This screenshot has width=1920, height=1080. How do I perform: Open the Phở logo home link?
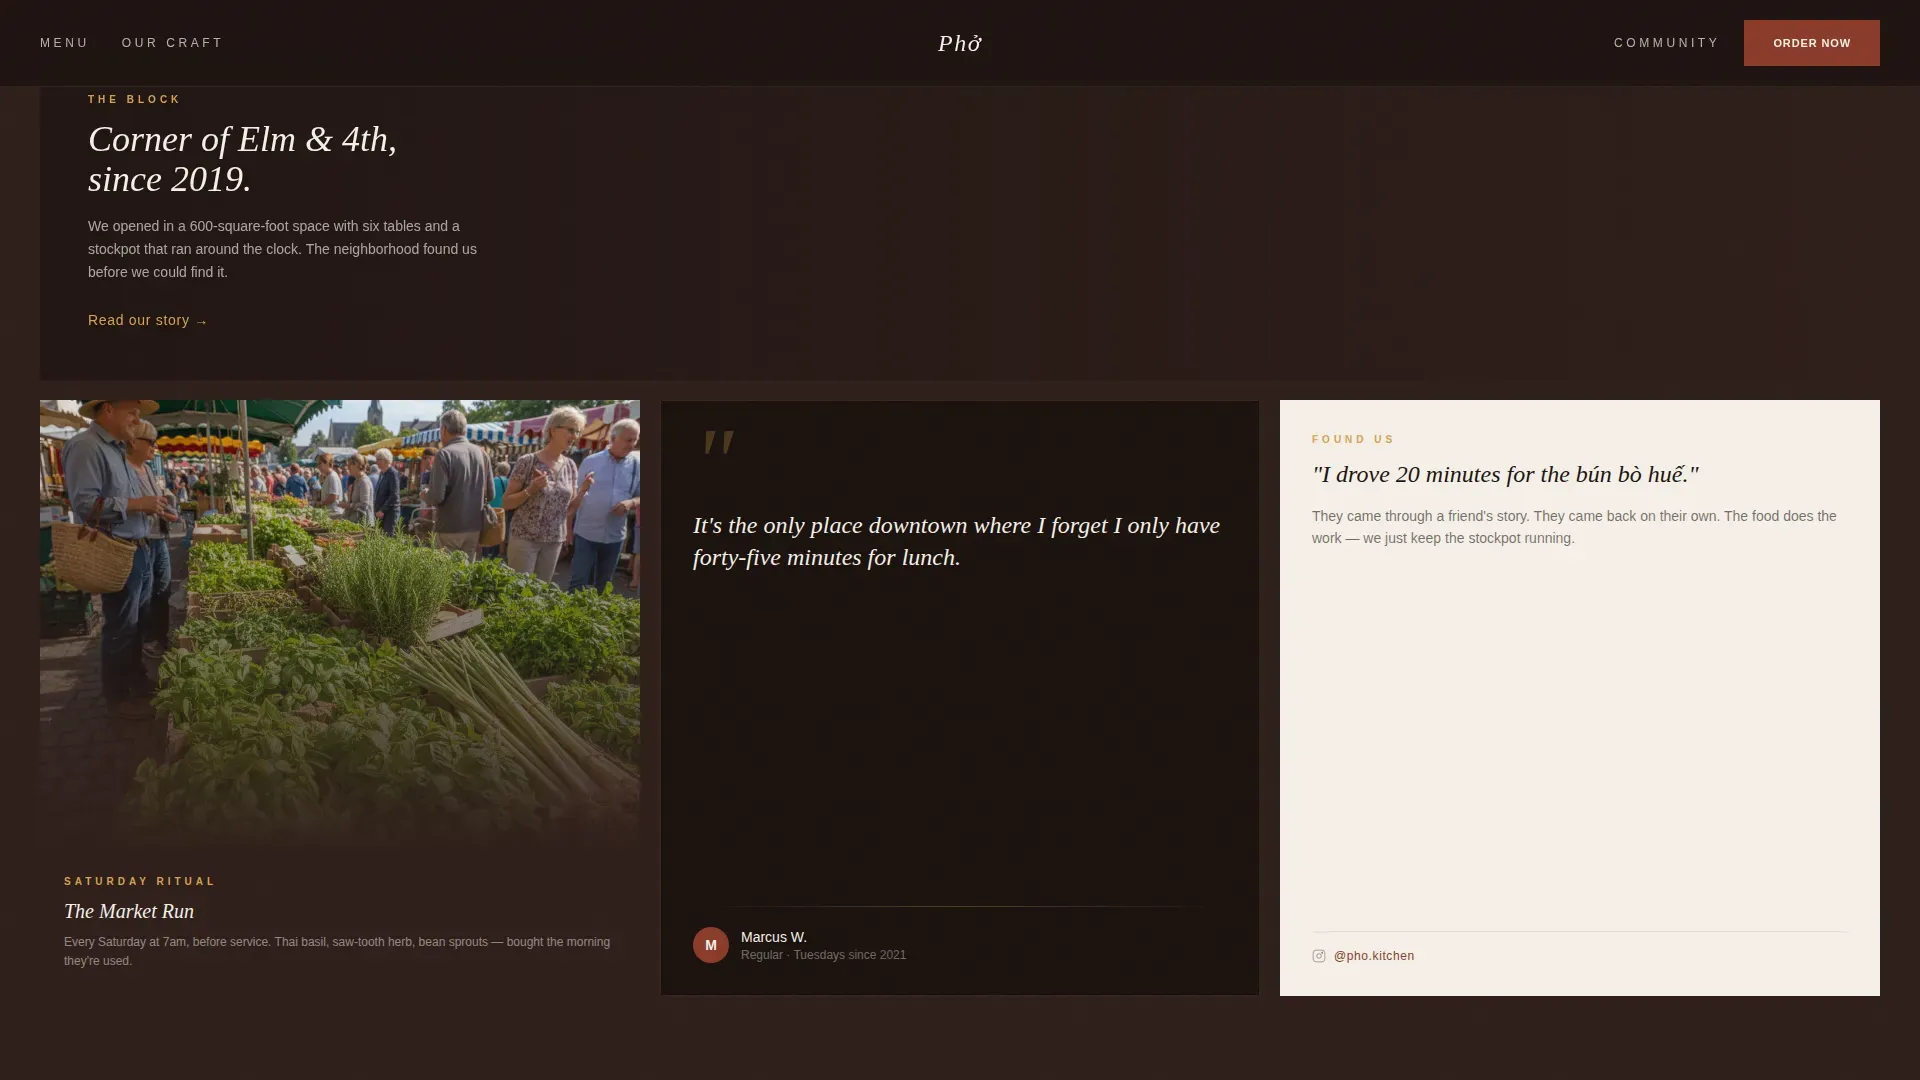point(960,43)
